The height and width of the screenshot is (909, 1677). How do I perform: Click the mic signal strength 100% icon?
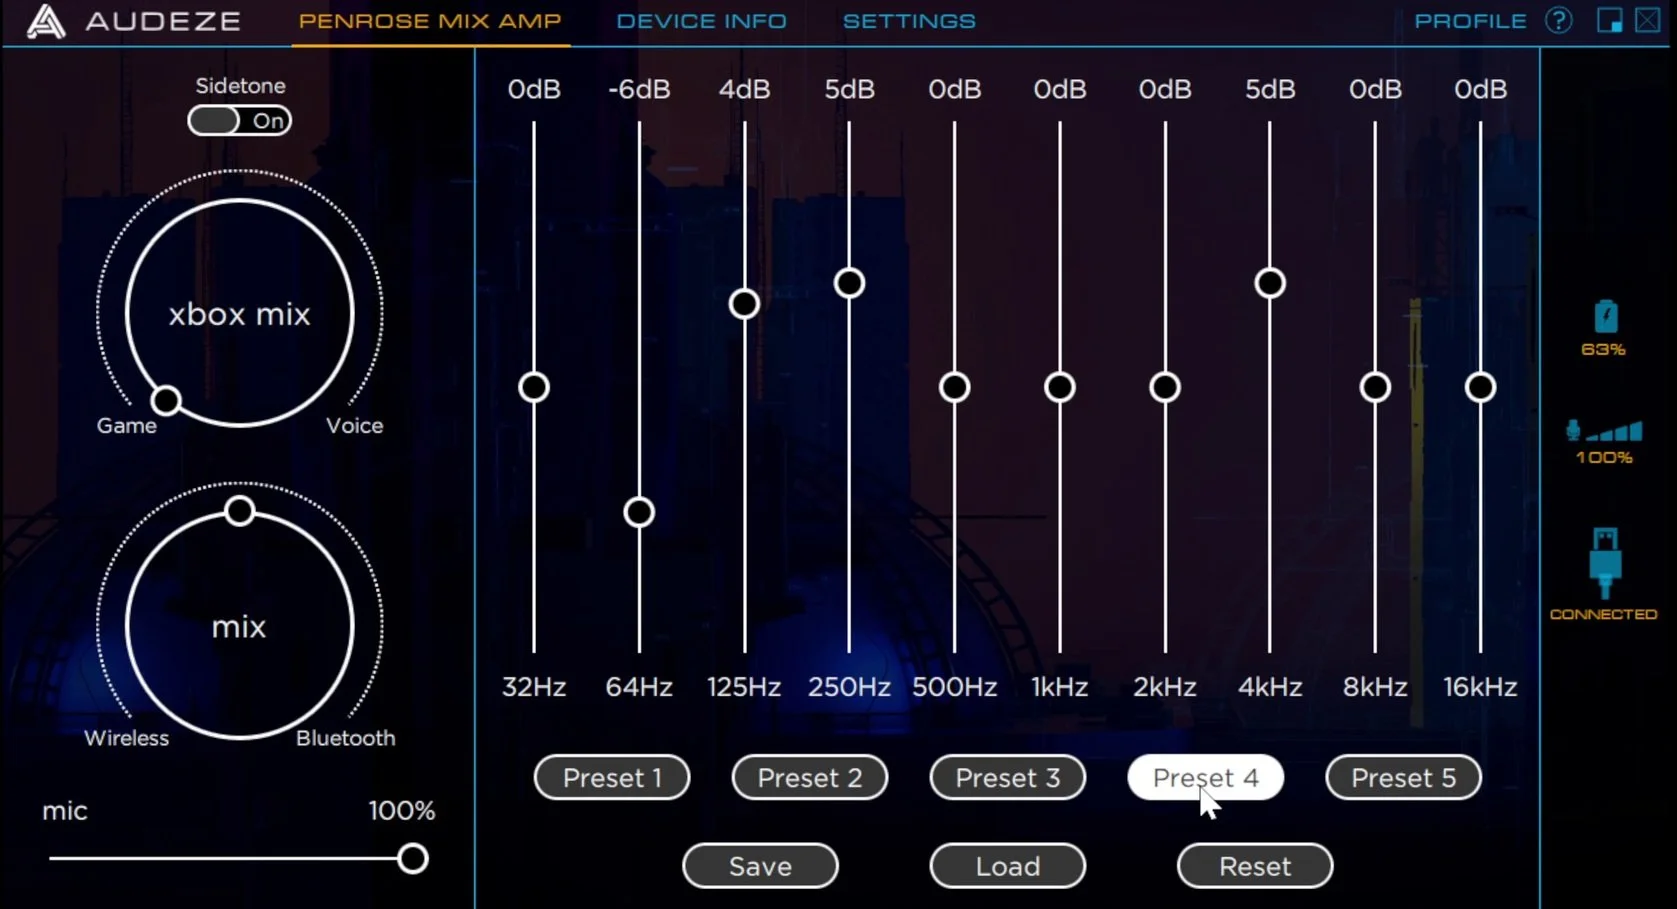click(x=1605, y=431)
